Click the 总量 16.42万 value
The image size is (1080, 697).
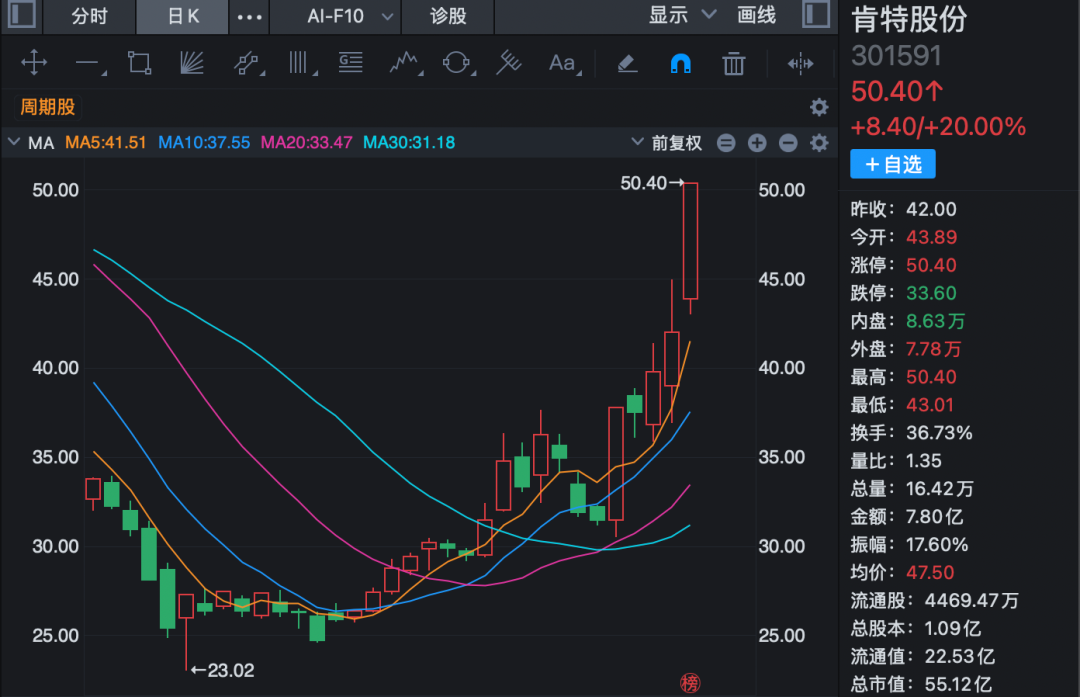[x=939, y=489]
